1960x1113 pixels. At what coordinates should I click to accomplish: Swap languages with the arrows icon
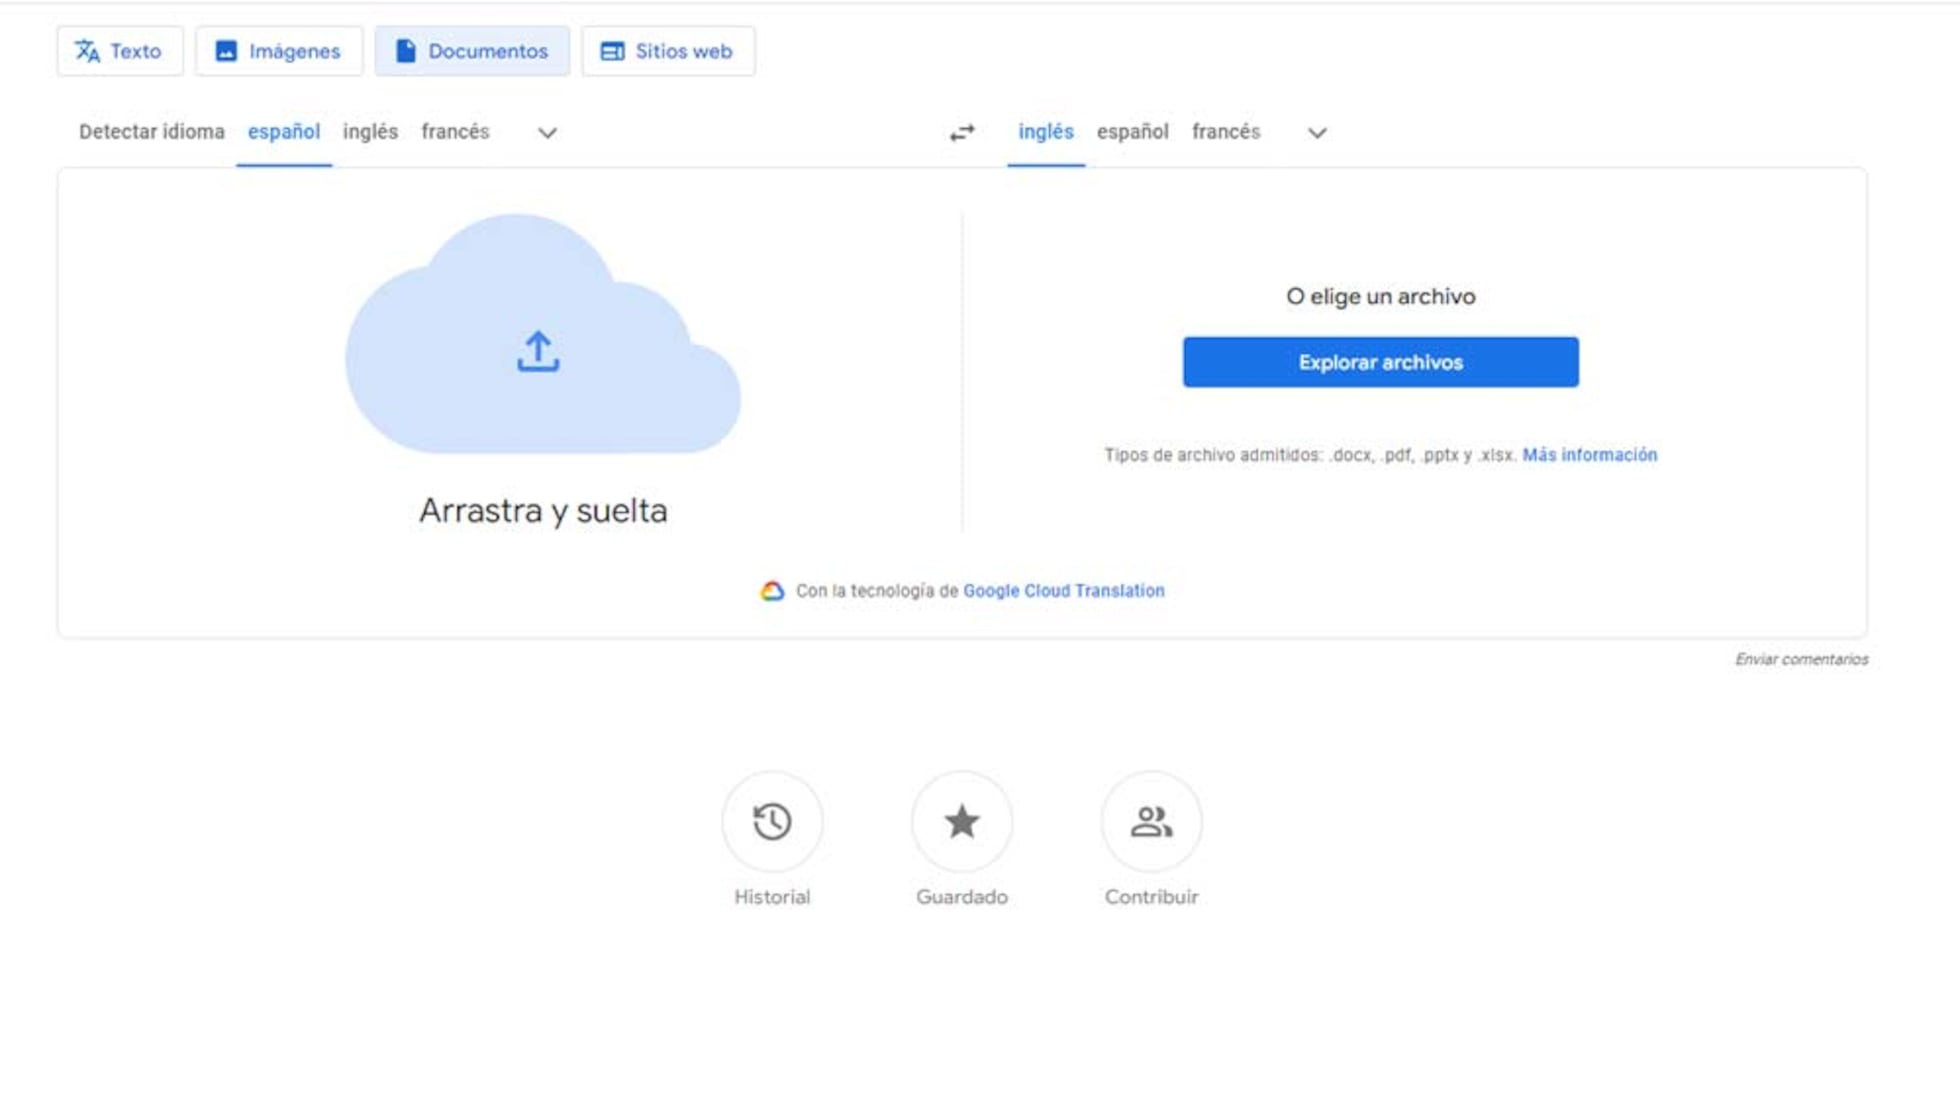pyautogui.click(x=962, y=132)
